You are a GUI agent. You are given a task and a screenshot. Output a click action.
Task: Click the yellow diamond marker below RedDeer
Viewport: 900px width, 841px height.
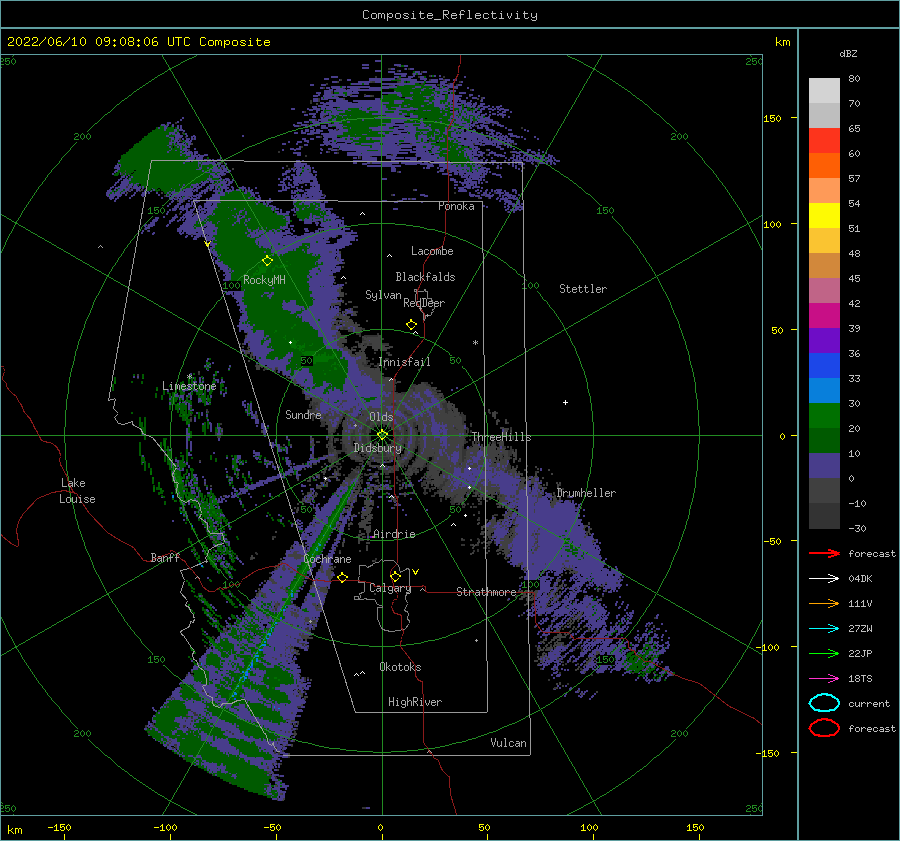click(x=412, y=325)
